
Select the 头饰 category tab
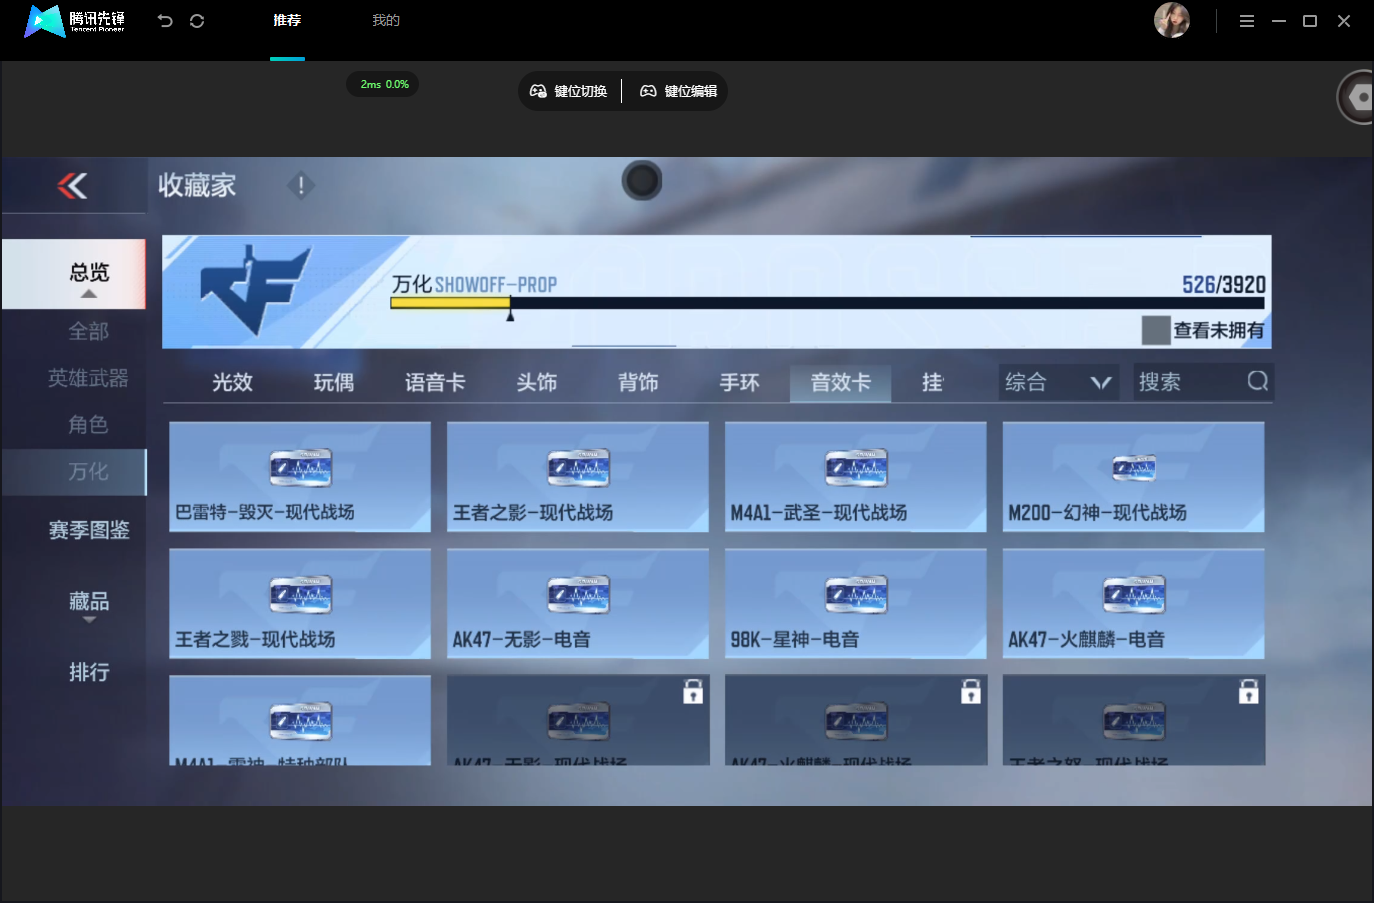point(537,382)
